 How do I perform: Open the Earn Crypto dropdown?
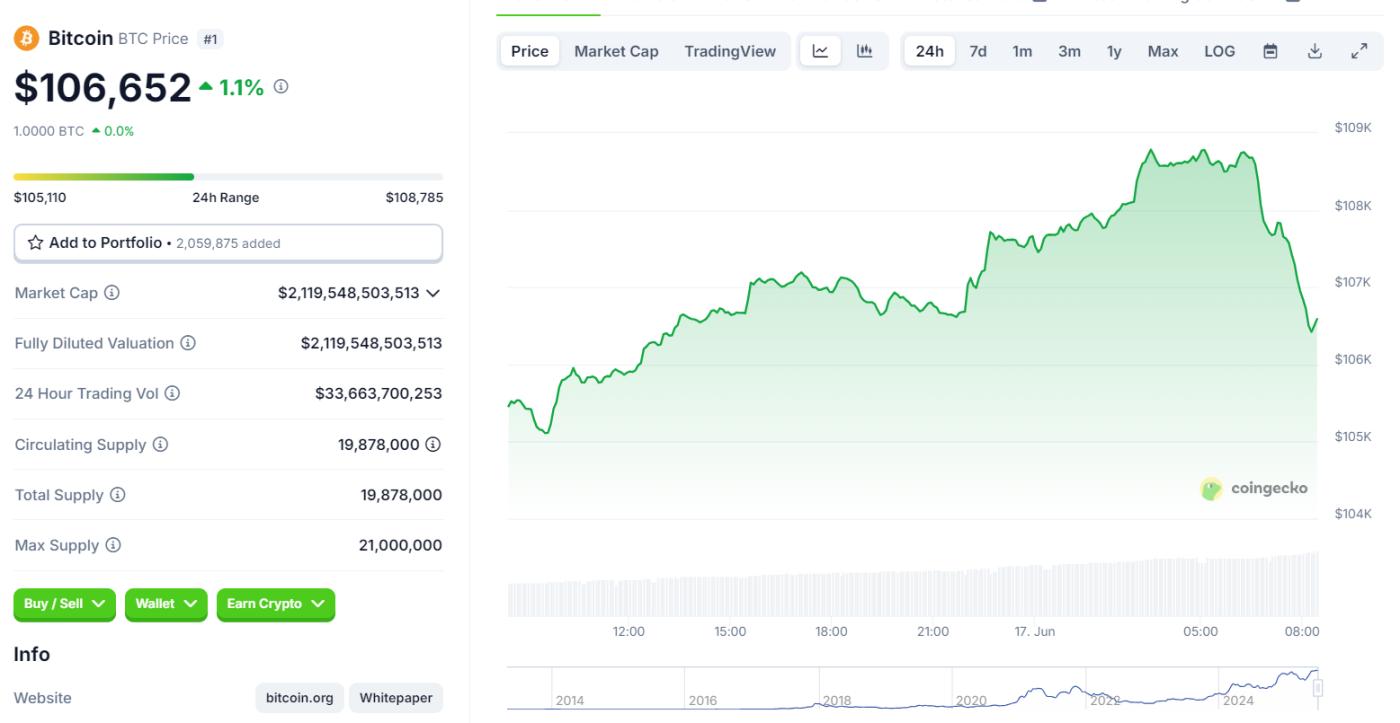click(275, 604)
